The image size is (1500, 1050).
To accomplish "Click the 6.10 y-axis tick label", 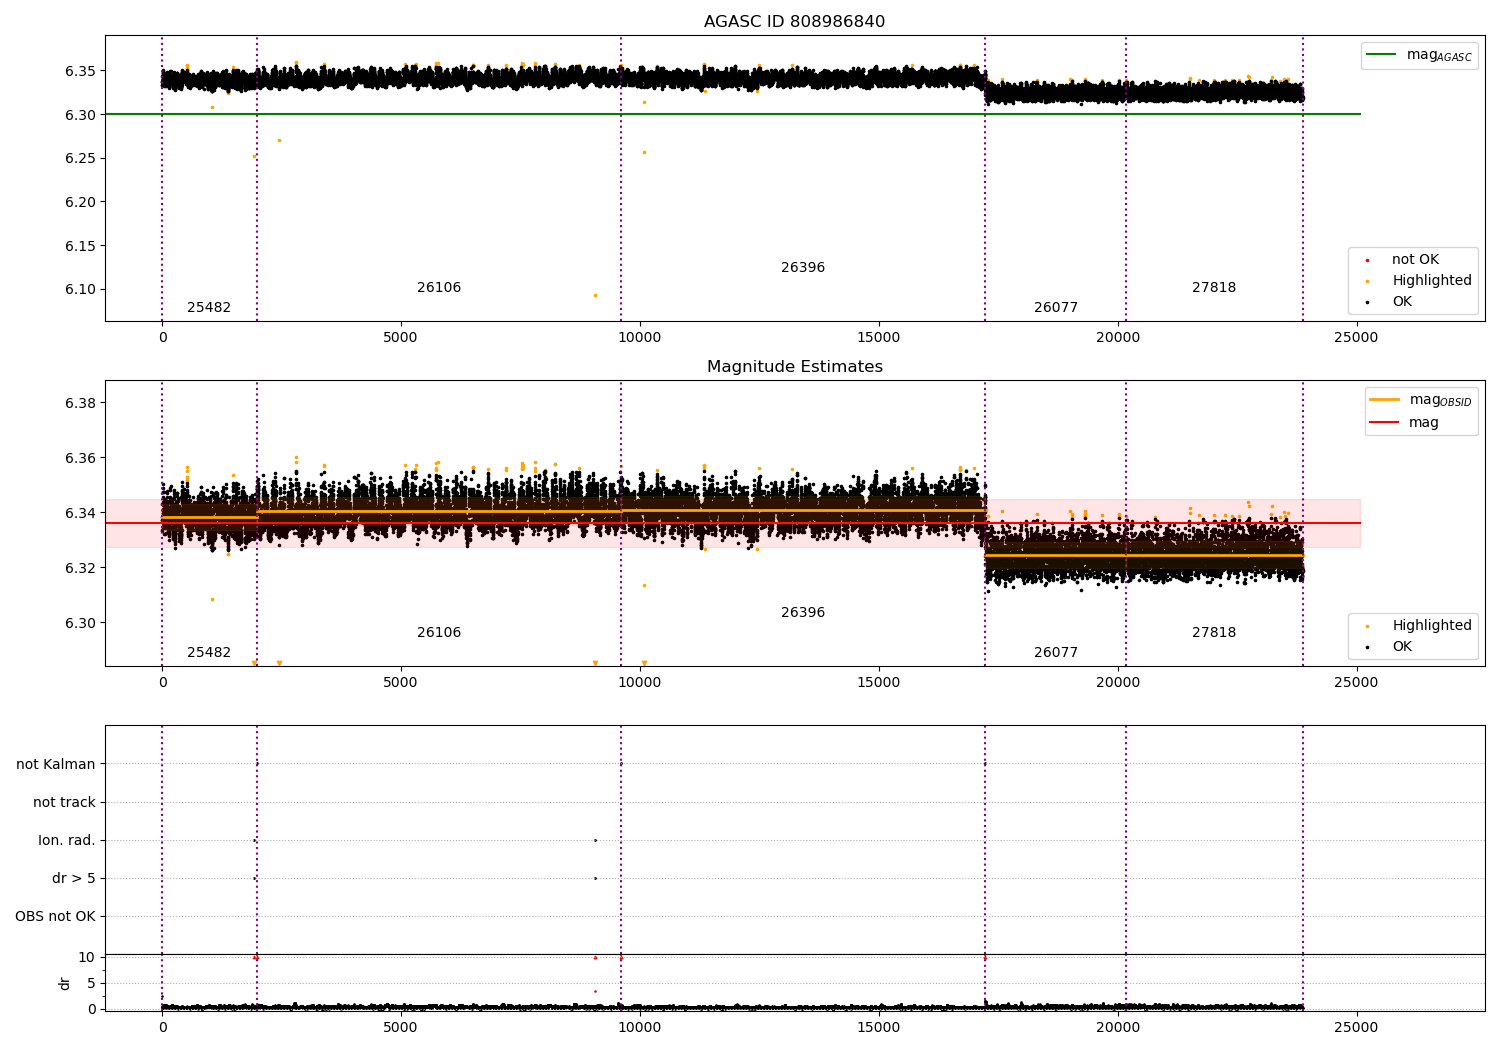I will point(81,289).
